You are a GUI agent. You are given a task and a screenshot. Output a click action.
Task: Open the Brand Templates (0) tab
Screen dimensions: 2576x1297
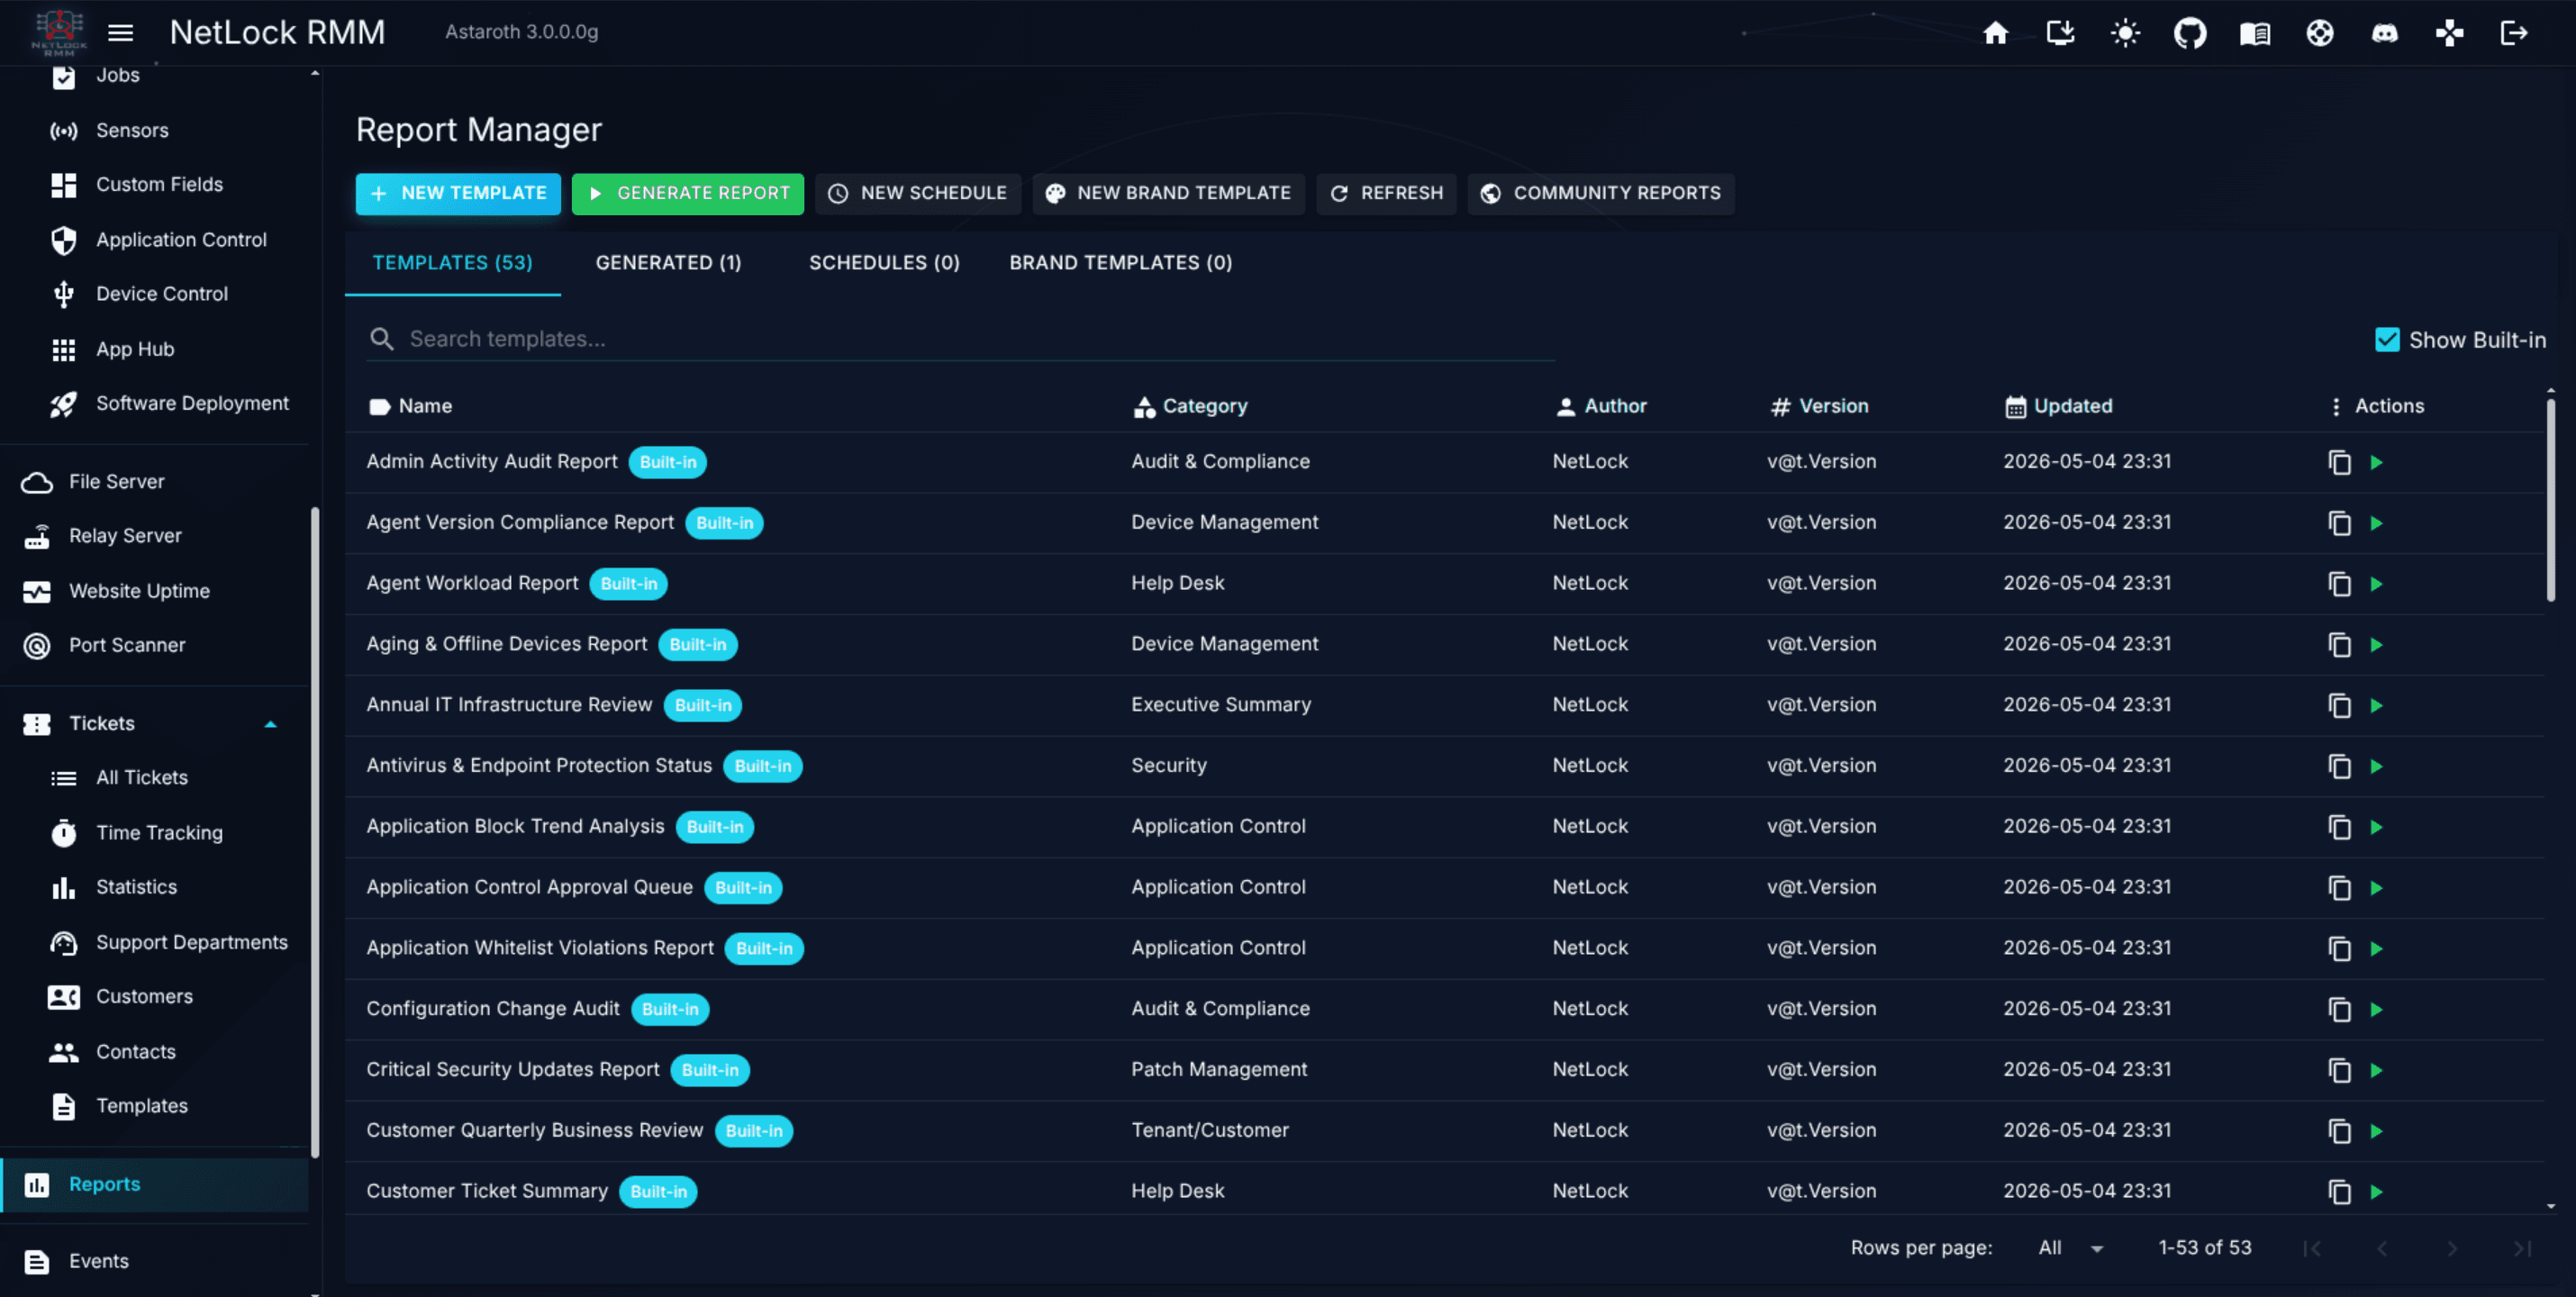pyautogui.click(x=1120, y=263)
